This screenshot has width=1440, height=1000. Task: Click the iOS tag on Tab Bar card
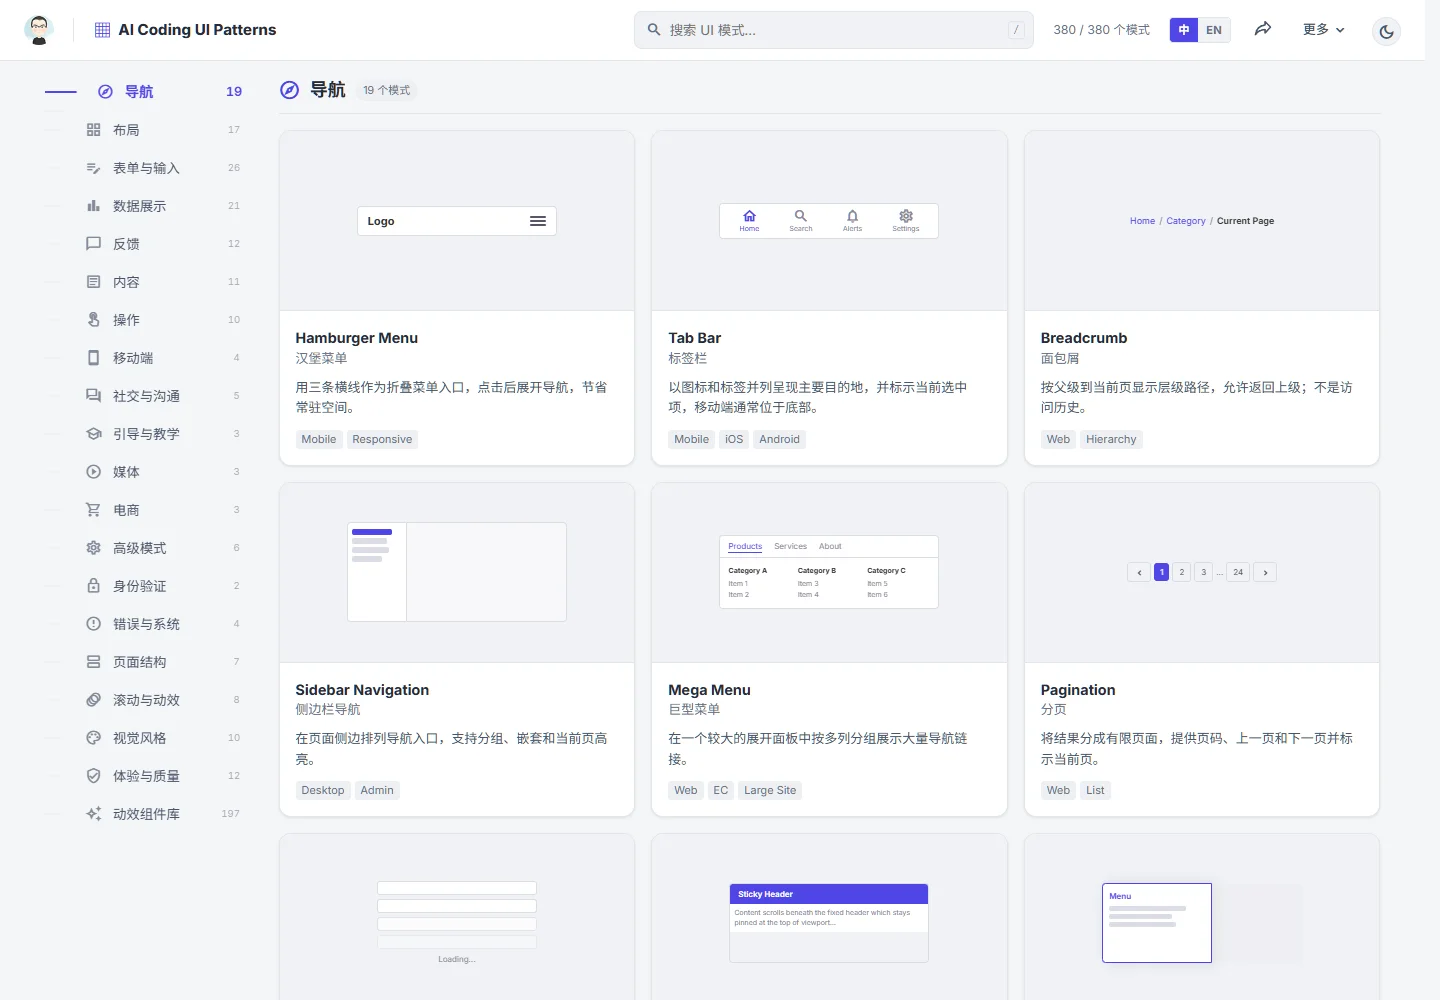click(x=734, y=439)
